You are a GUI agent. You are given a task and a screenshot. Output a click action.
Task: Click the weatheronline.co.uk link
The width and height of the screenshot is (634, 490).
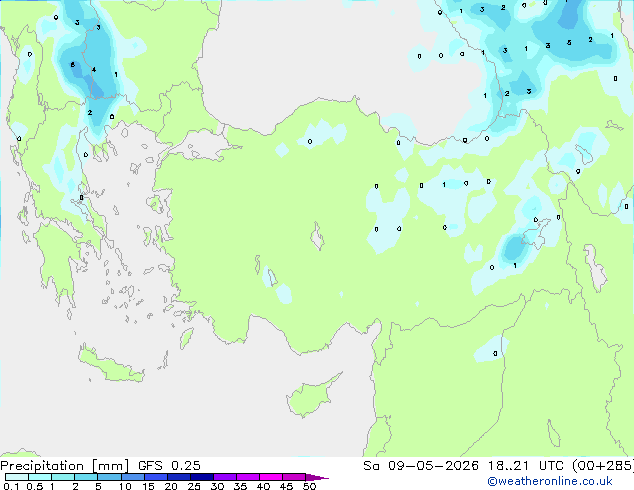550,481
